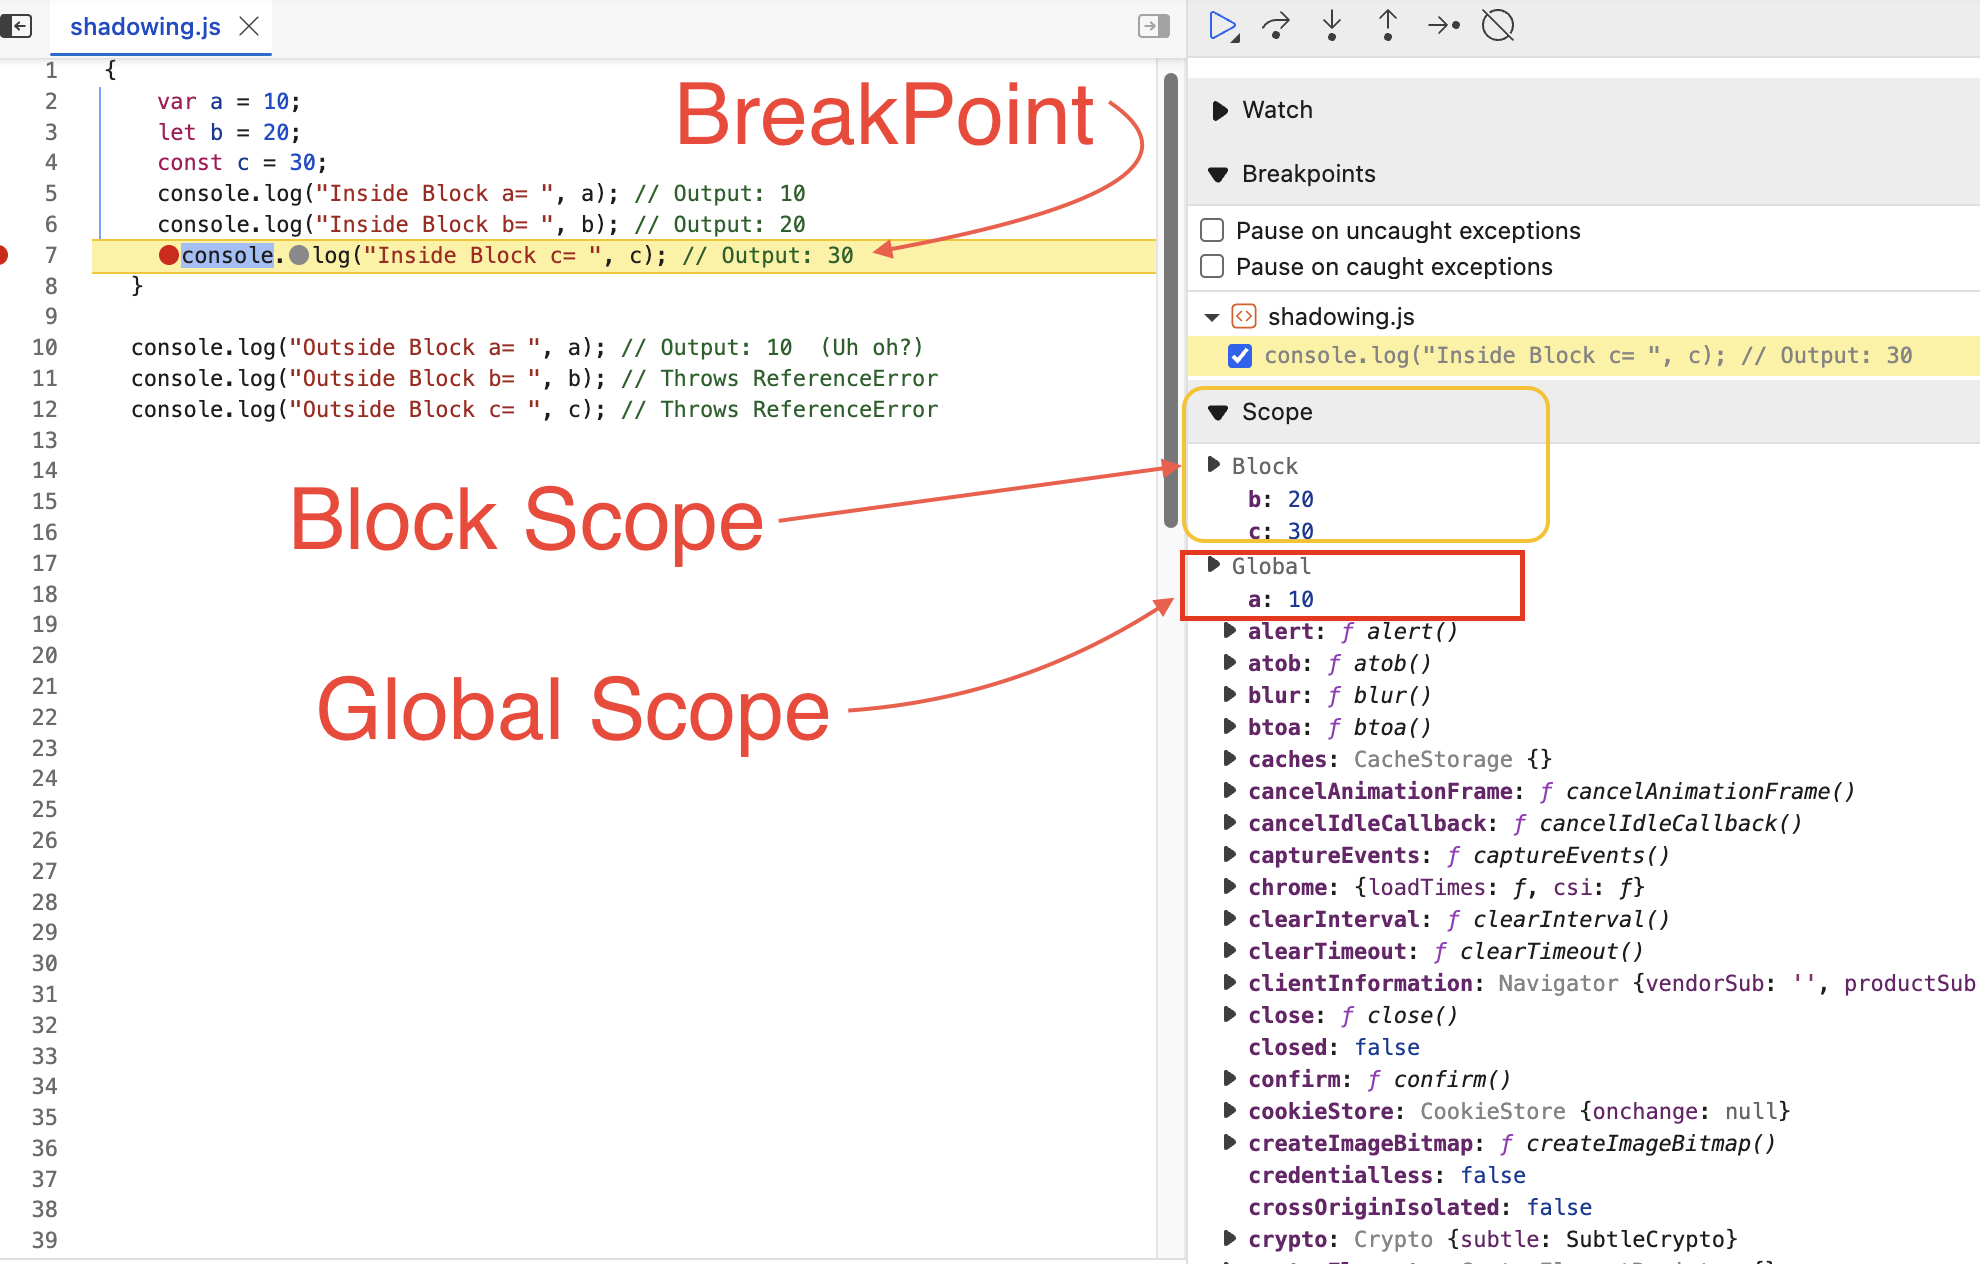The height and width of the screenshot is (1264, 1980).
Task: Click the Inside Block b= code line
Action: (481, 224)
